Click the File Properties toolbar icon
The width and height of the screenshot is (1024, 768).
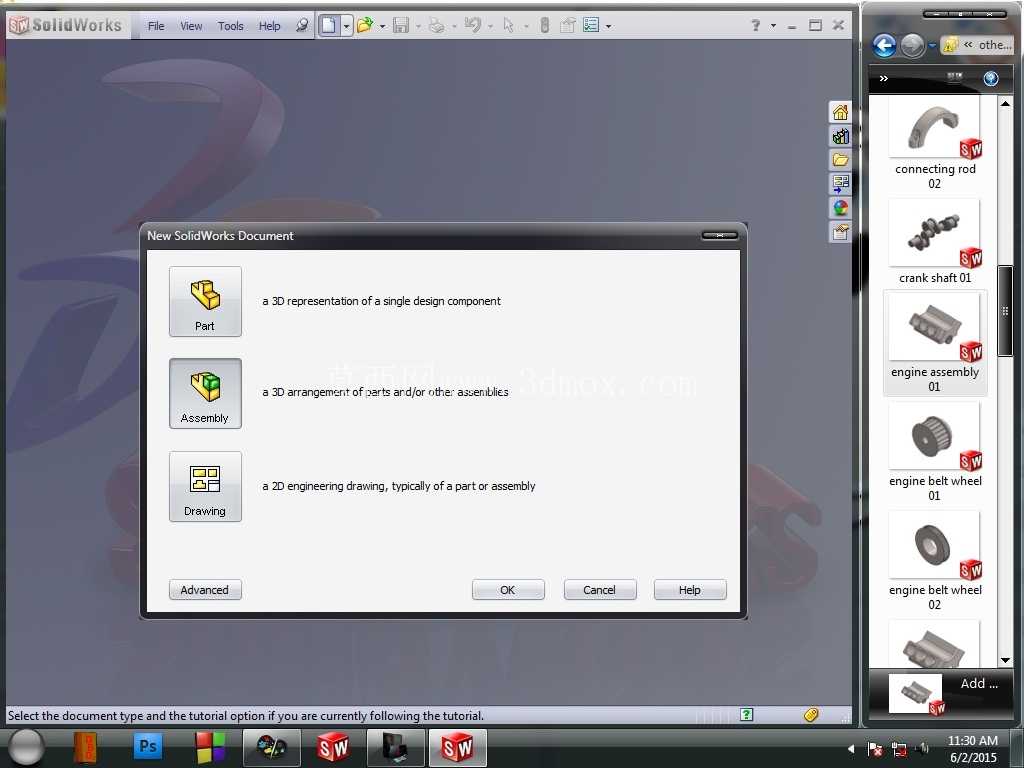tap(568, 25)
